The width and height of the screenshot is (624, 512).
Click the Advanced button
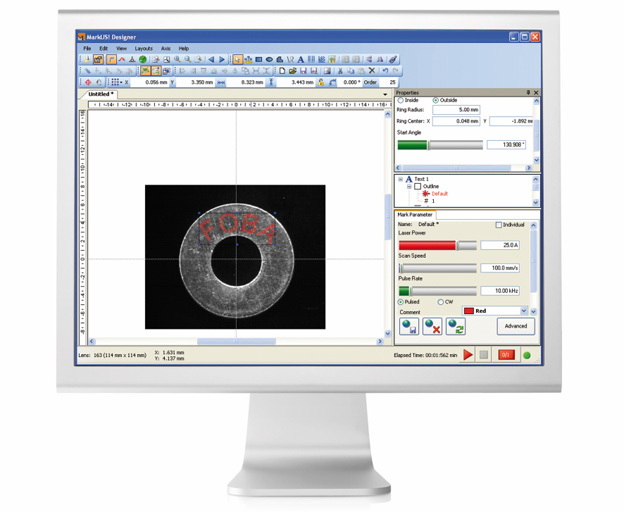(515, 326)
